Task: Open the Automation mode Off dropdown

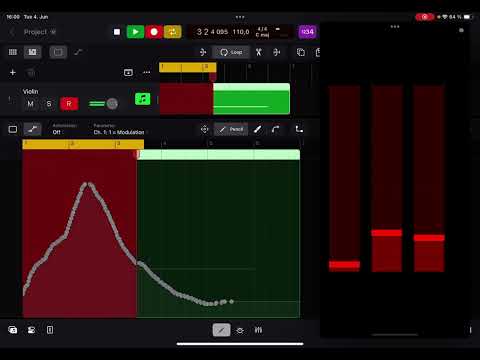Action: (64, 129)
